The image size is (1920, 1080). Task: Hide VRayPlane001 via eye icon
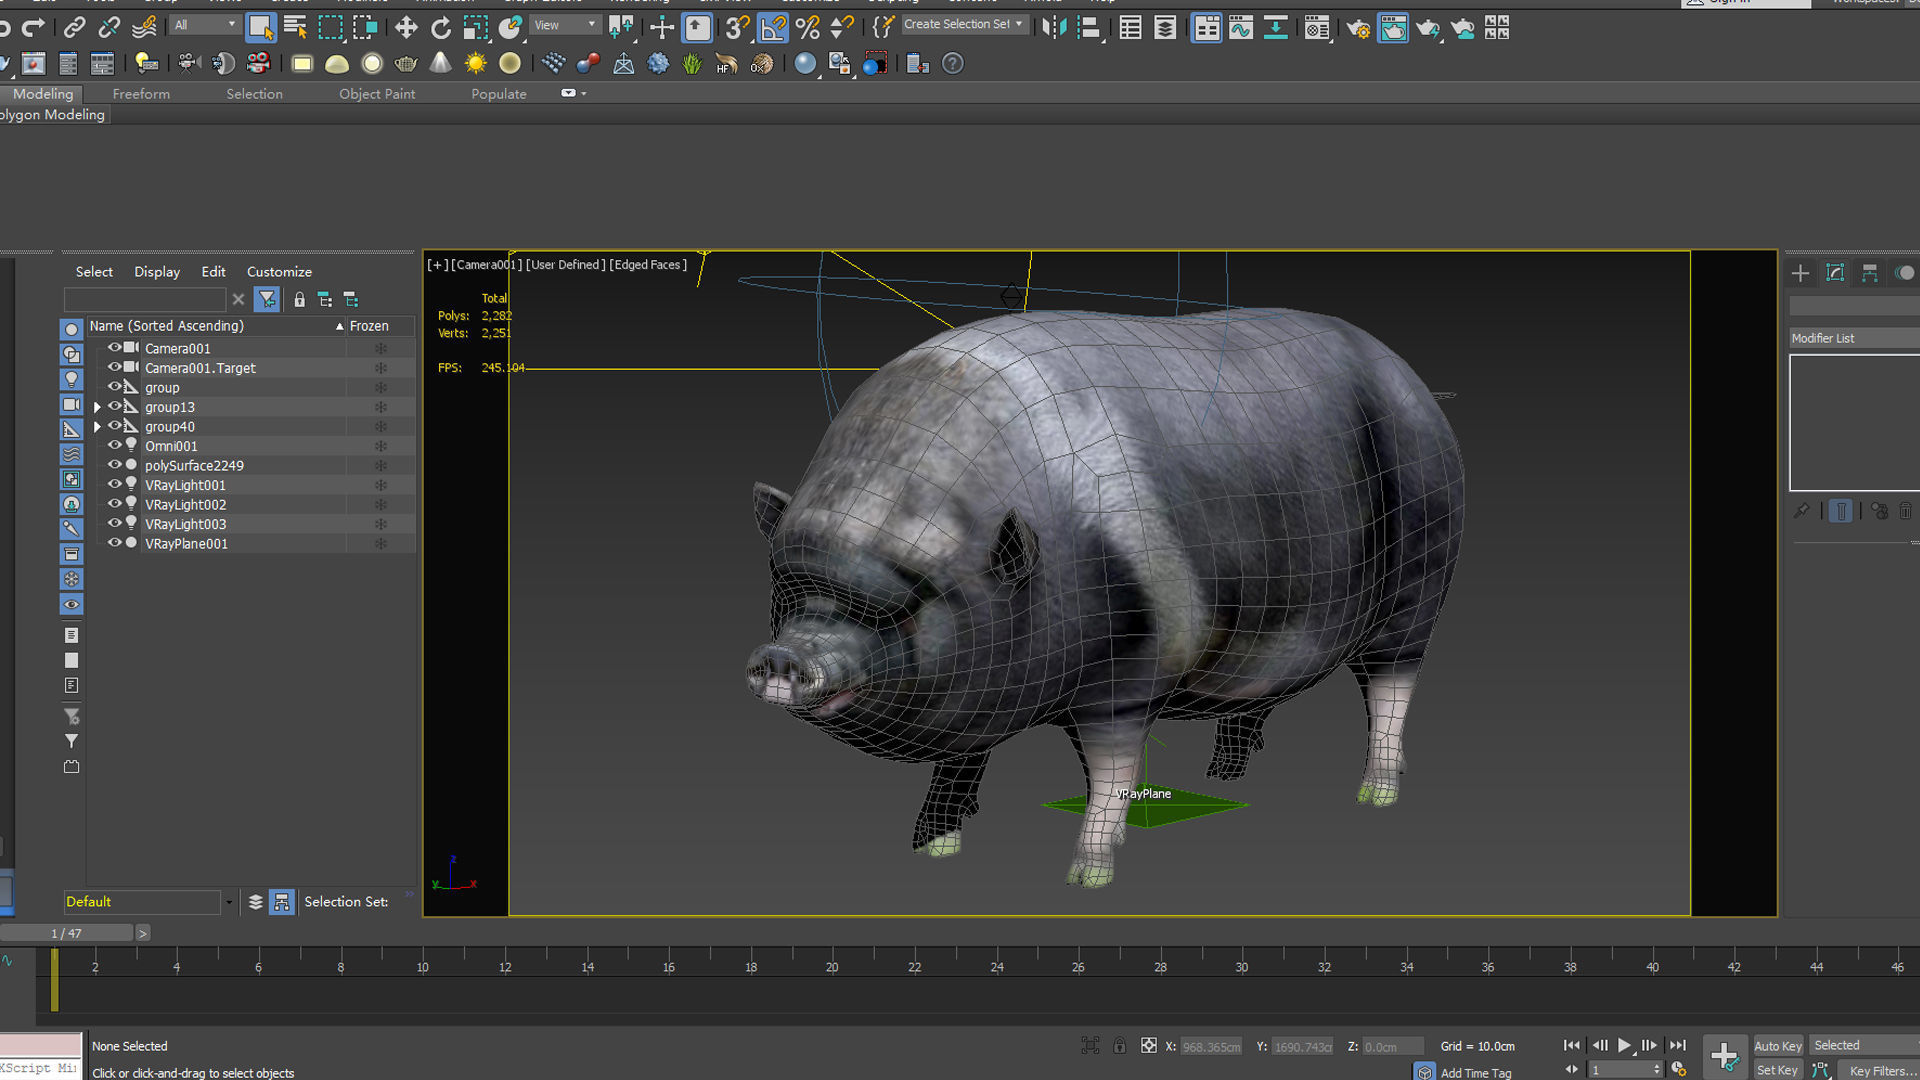(114, 543)
